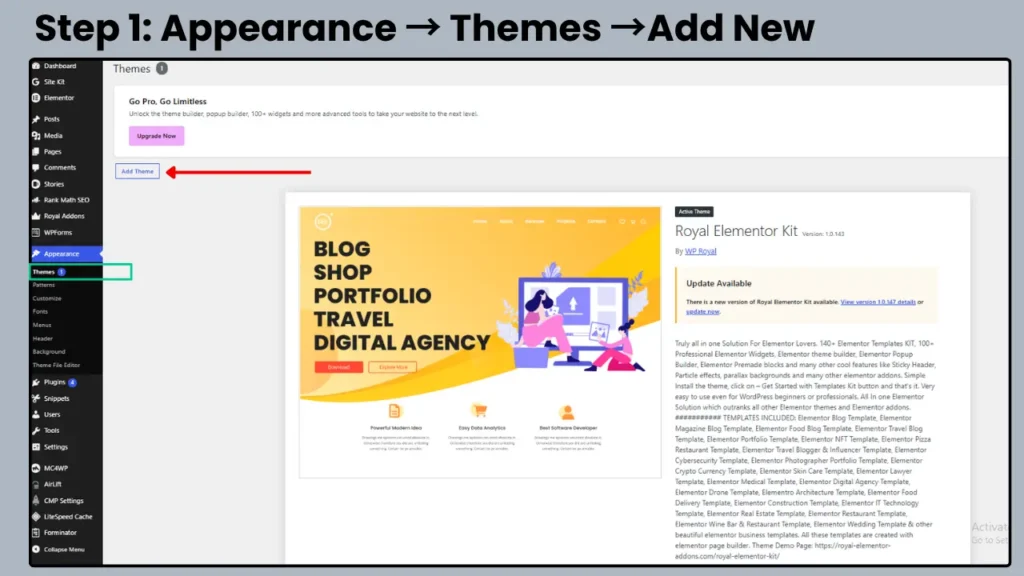Viewport: 1024px width, 576px height.
Task: Click the LiteSpeed Cache diamond icon
Action: [36, 517]
